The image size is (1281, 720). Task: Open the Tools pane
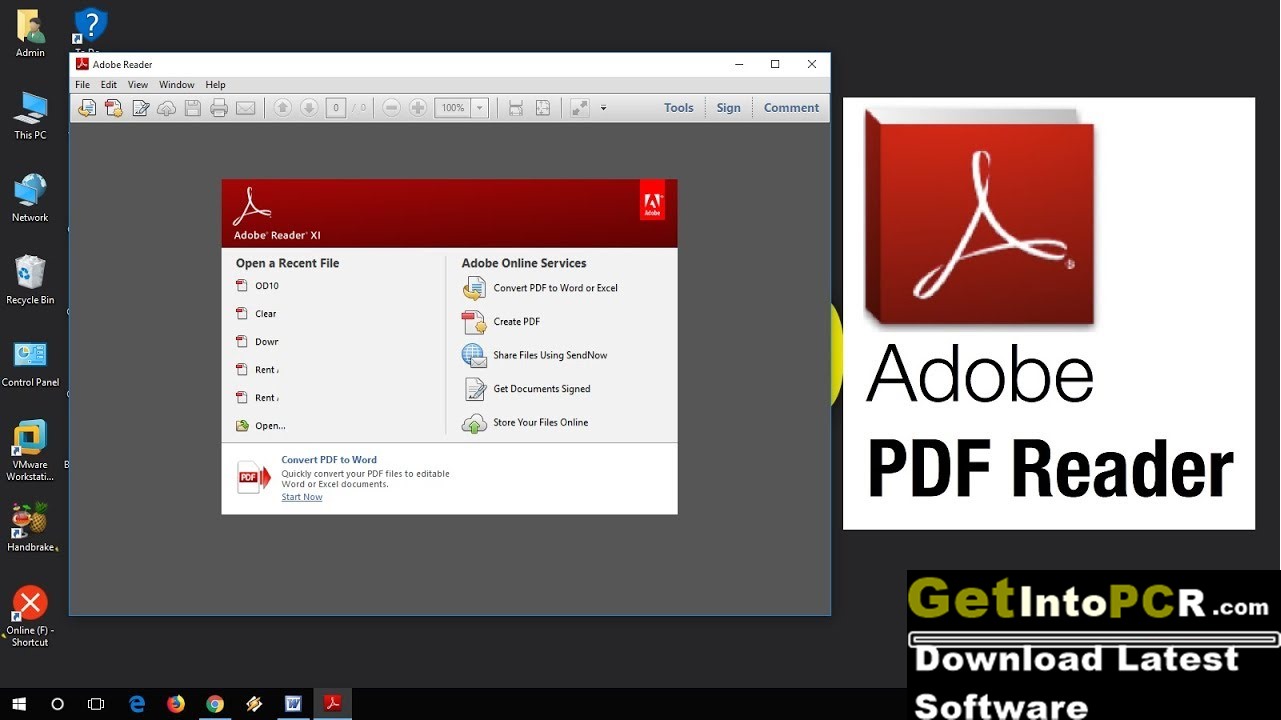tap(678, 108)
